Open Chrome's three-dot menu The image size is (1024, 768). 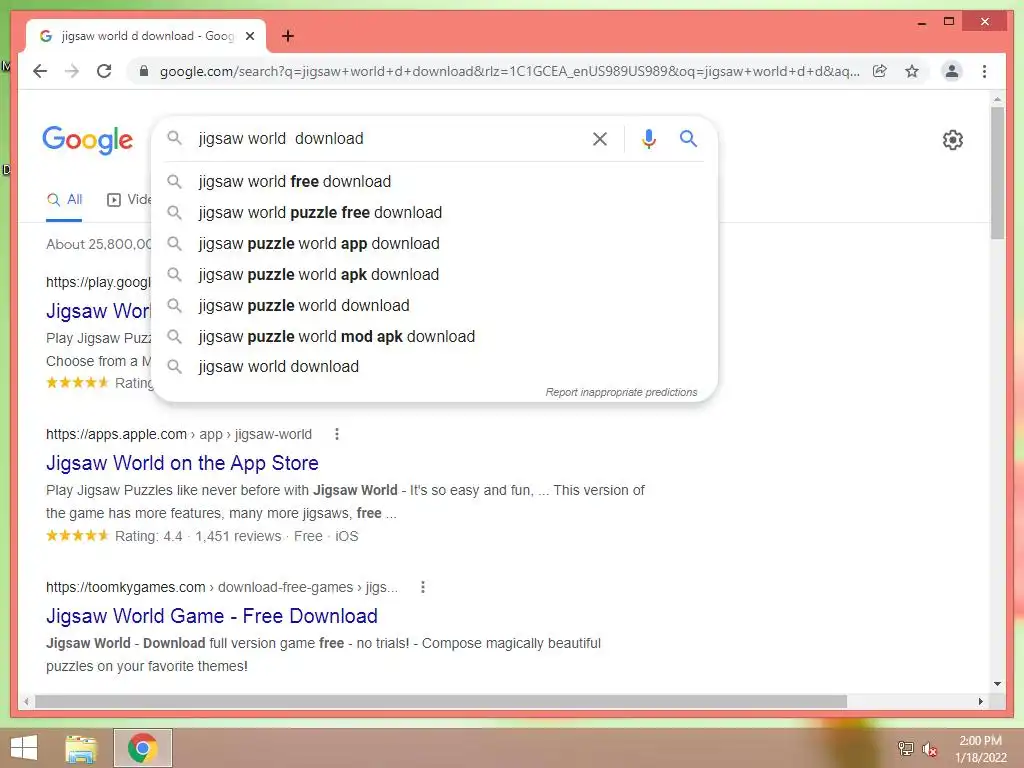point(984,71)
